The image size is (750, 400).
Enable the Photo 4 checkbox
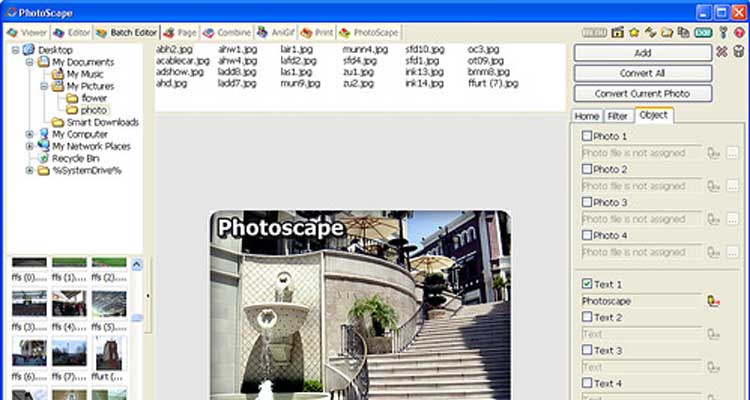coord(587,235)
